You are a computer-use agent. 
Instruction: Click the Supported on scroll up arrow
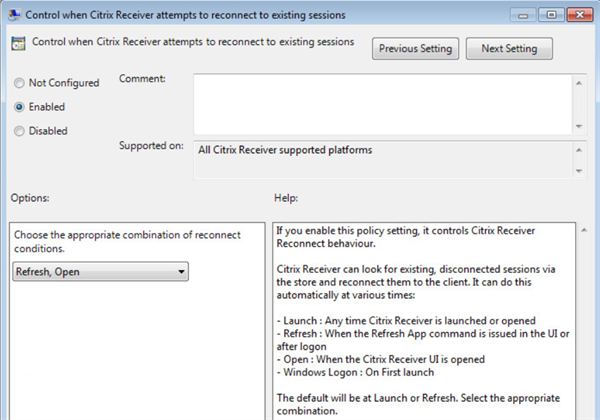pos(579,150)
